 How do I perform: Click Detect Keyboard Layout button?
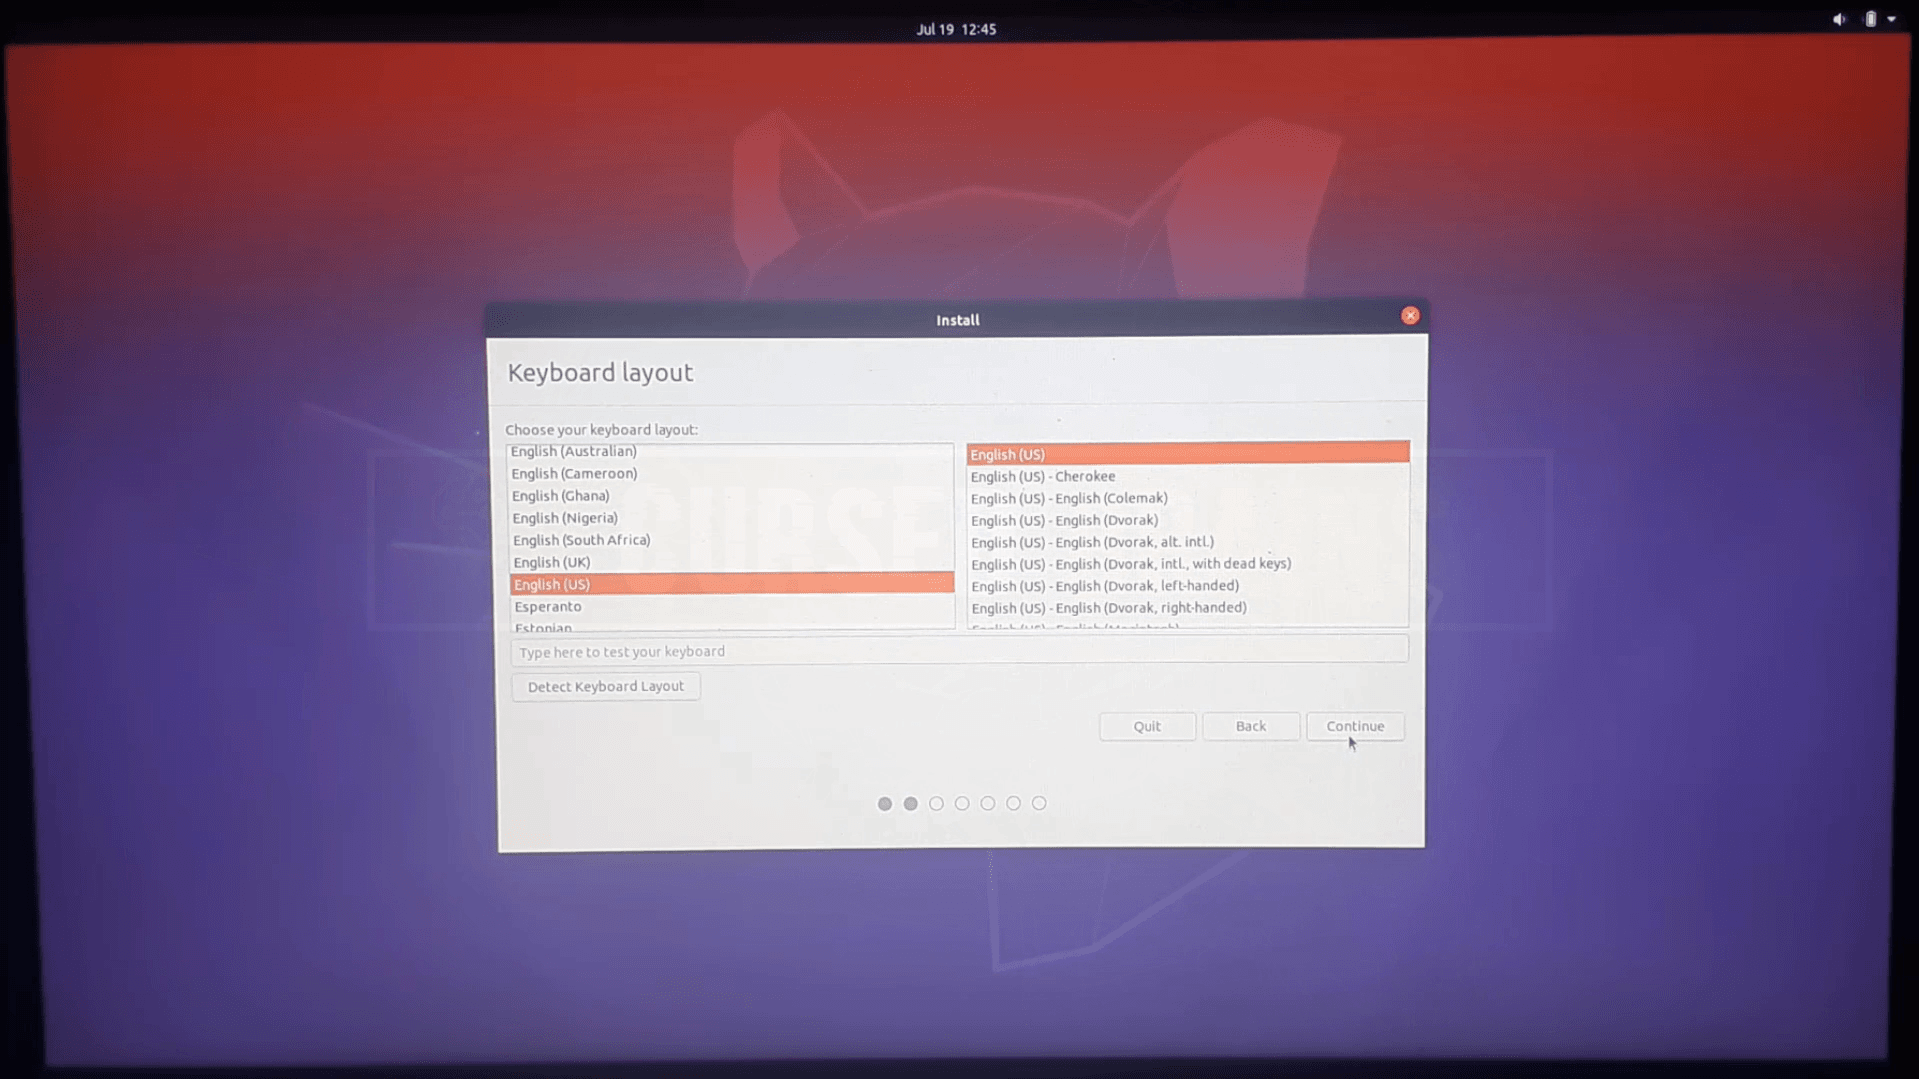[606, 686]
